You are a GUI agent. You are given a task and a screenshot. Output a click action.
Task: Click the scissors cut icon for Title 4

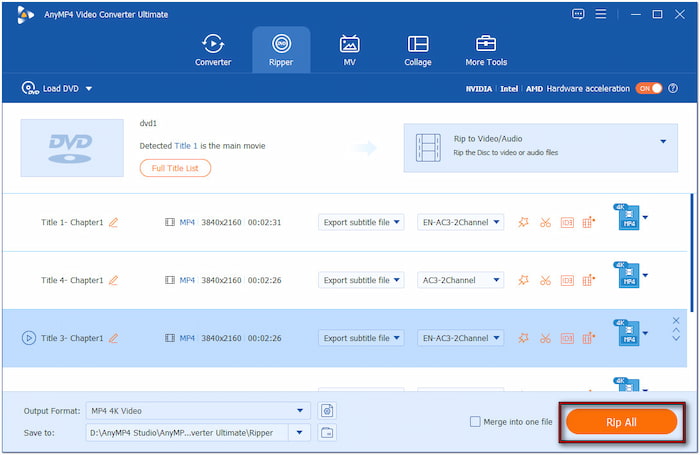(545, 280)
